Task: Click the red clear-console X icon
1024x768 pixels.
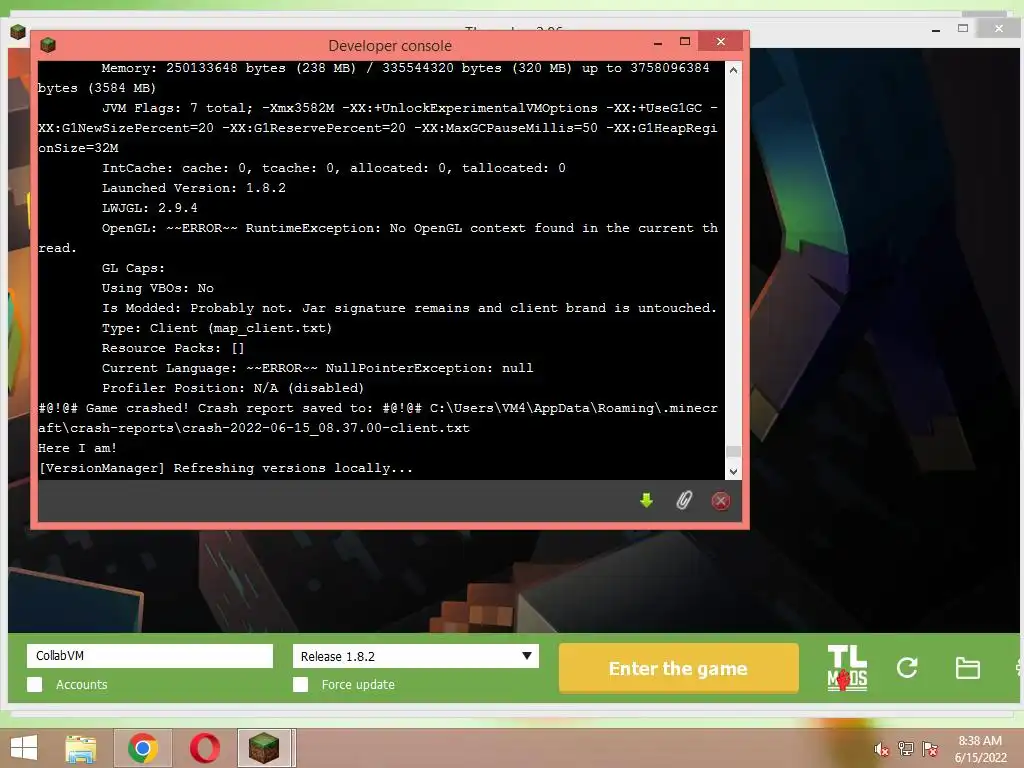Action: 720,501
